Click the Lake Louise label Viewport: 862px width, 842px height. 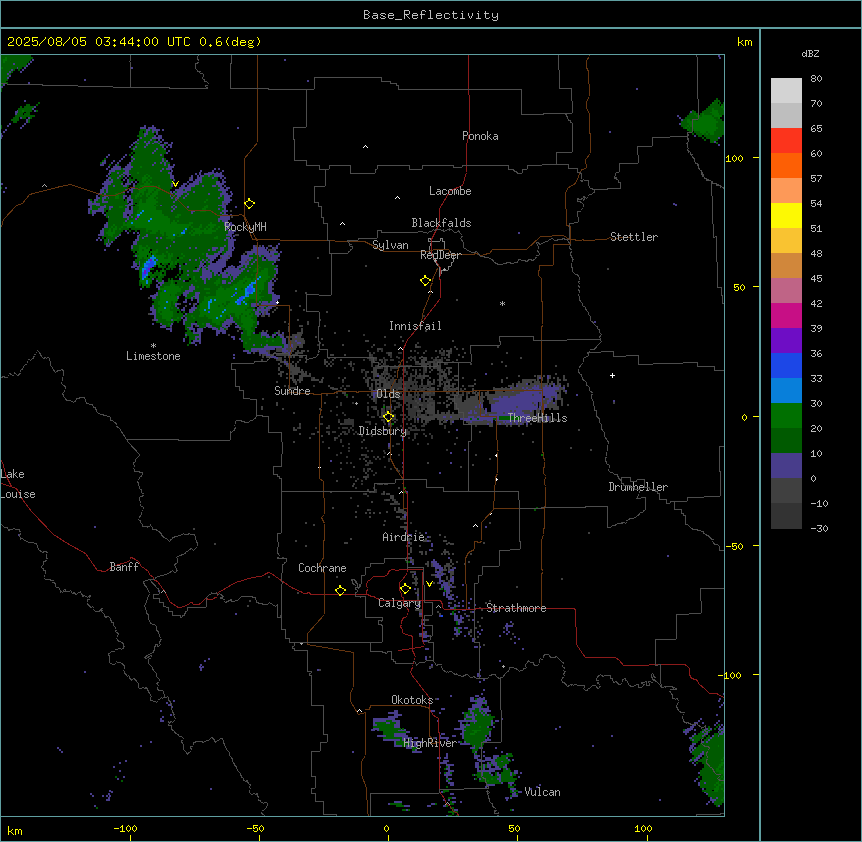coord(18,484)
